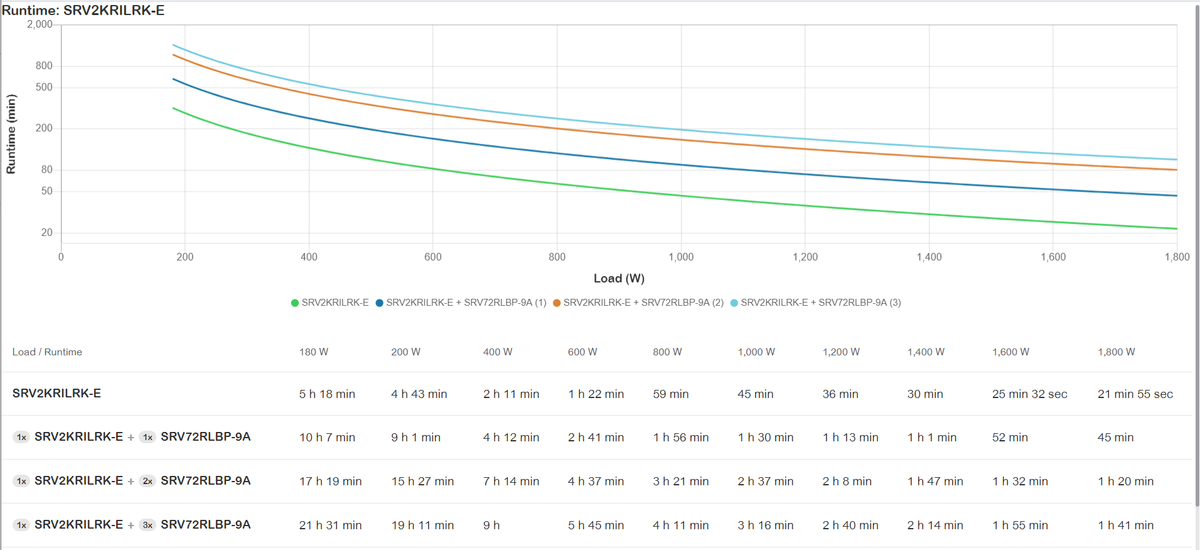Screen dimensions: 1200x550
Task: Click the green SRV2KRILRK-E legend dot
Action: click(295, 303)
